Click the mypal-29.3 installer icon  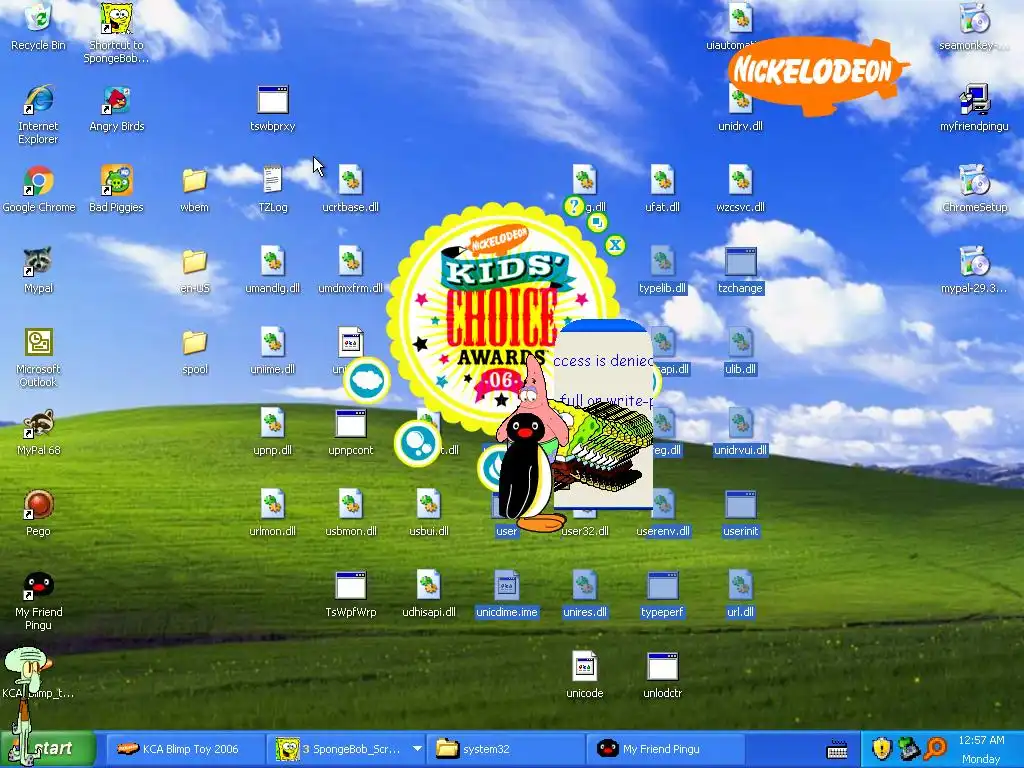[x=974, y=270]
